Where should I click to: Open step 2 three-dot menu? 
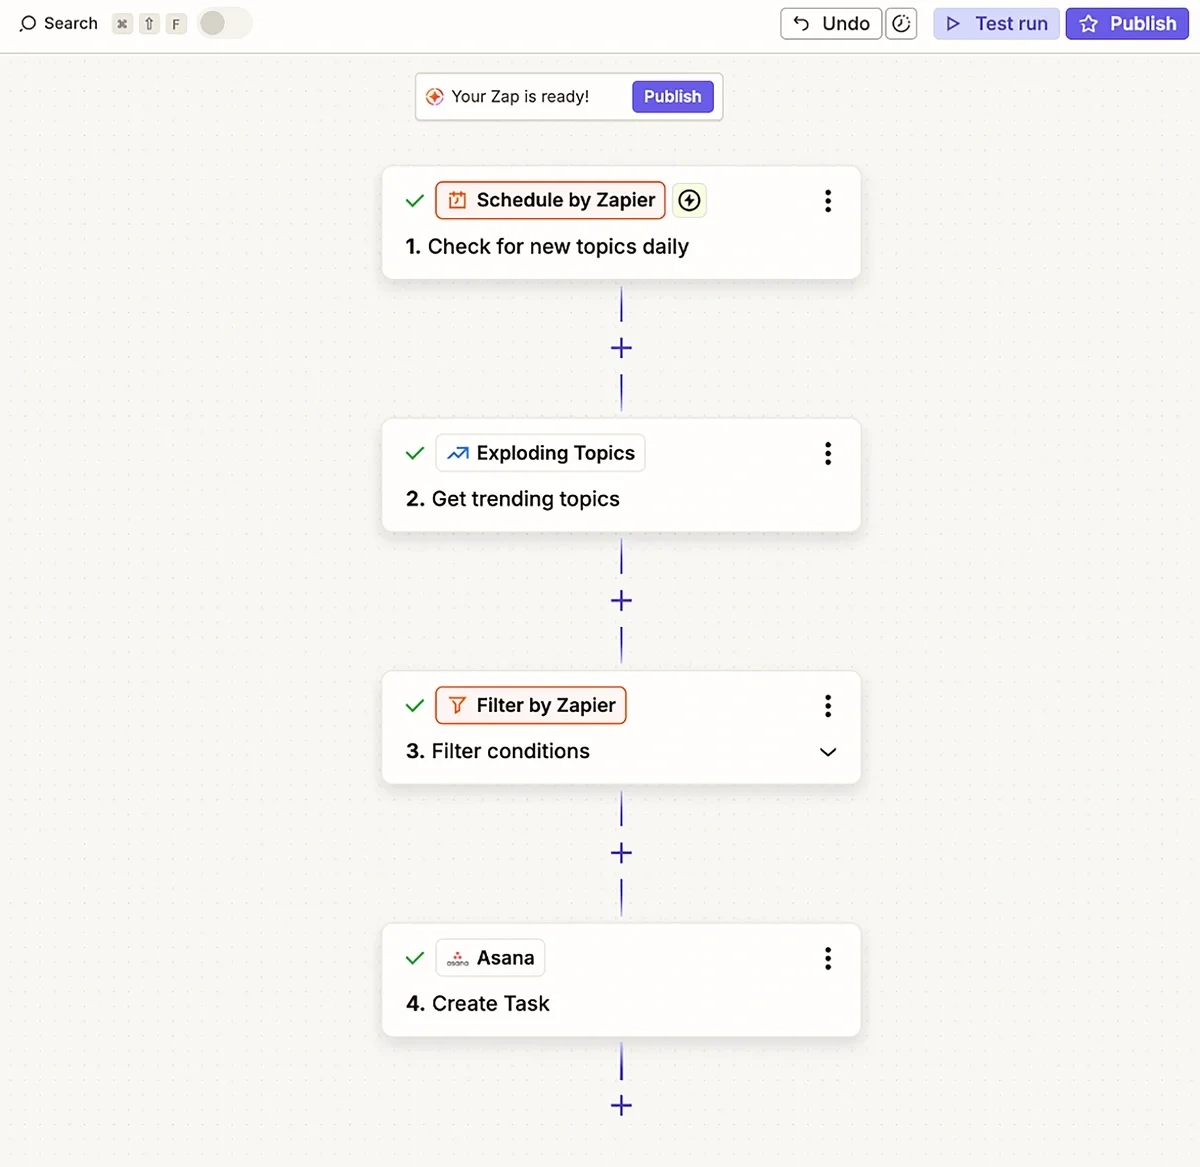pos(828,453)
